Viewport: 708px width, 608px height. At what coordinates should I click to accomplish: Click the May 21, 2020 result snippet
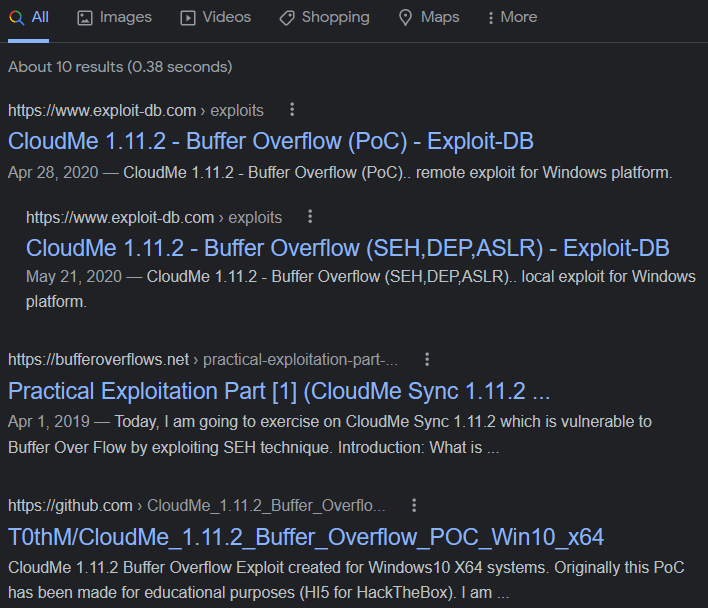click(361, 289)
